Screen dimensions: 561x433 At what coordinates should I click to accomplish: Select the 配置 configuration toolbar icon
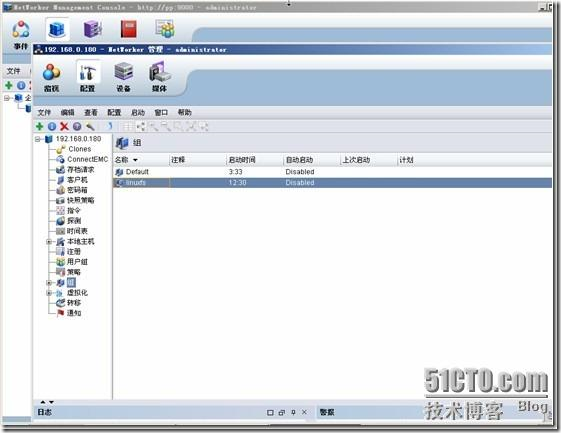click(x=88, y=78)
